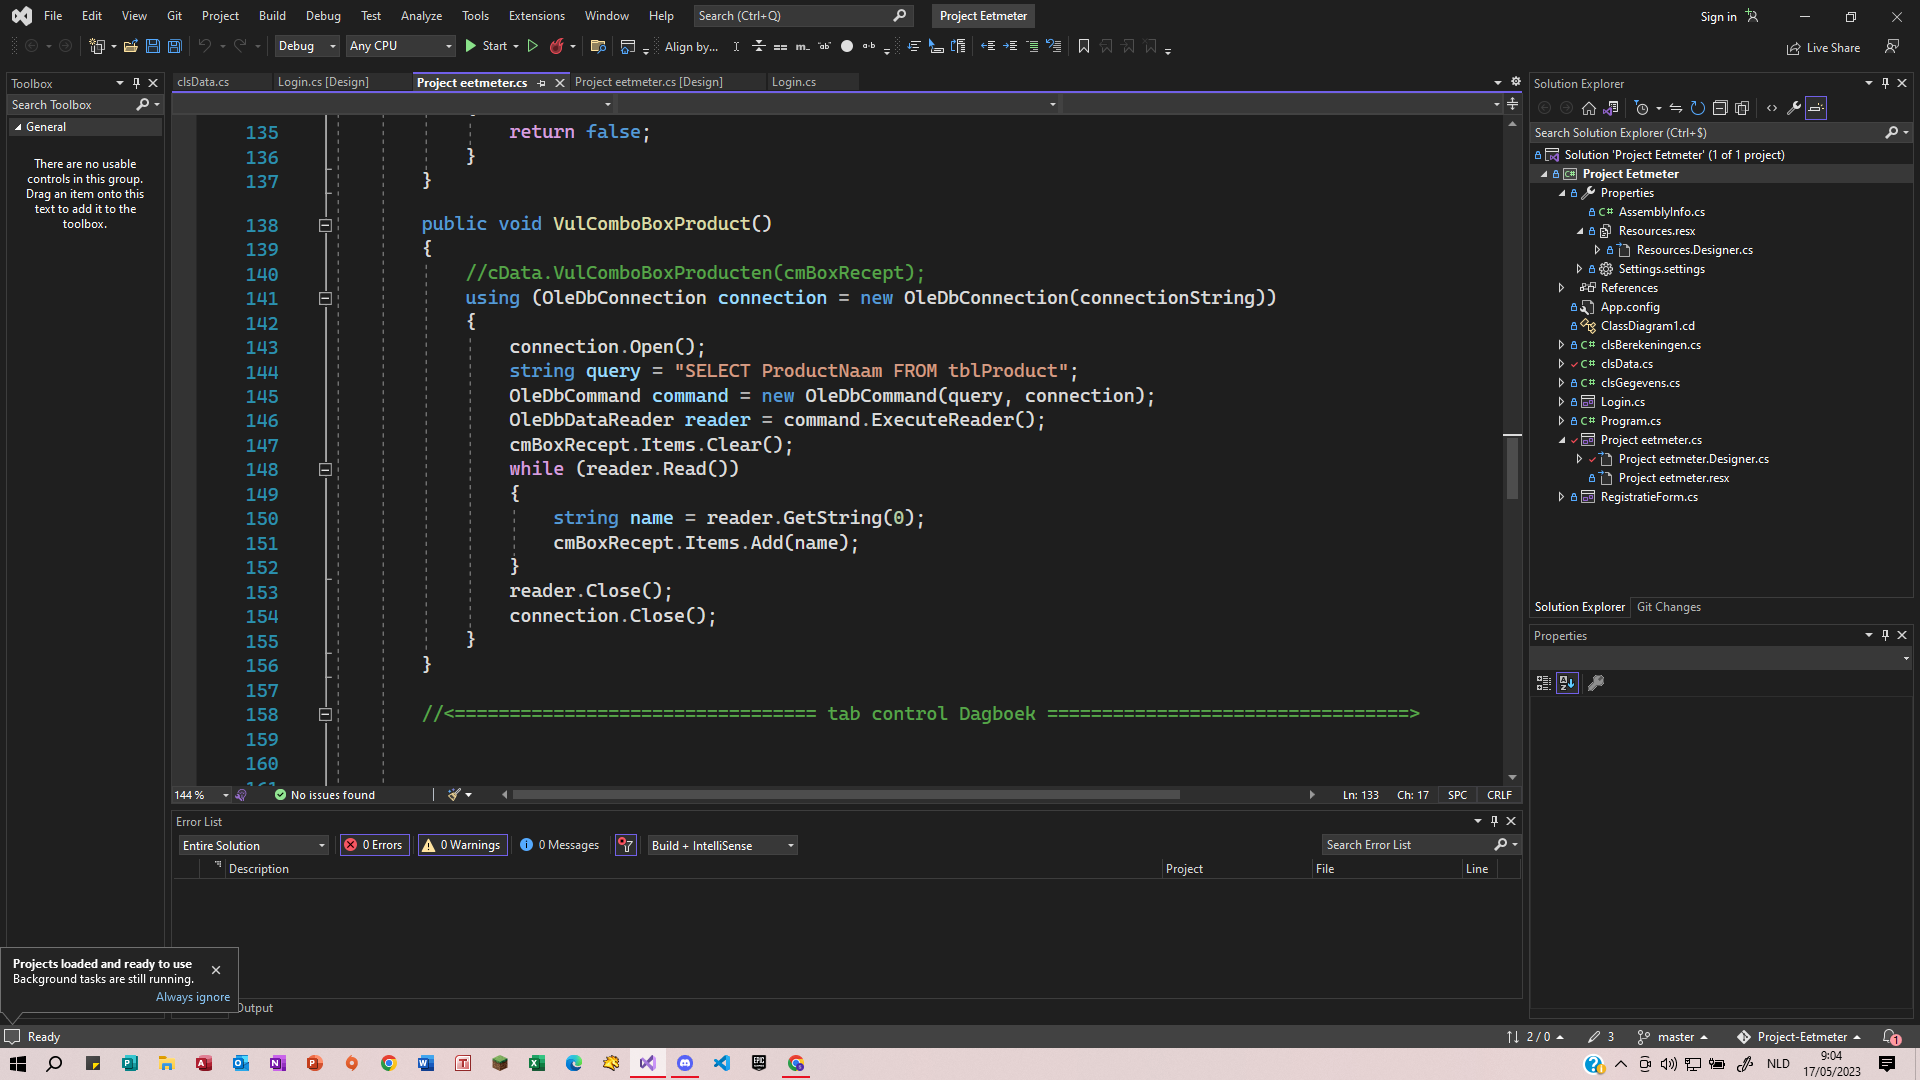Open the Debug configuration dropdown
The width and height of the screenshot is (1920, 1080).
coord(307,46)
